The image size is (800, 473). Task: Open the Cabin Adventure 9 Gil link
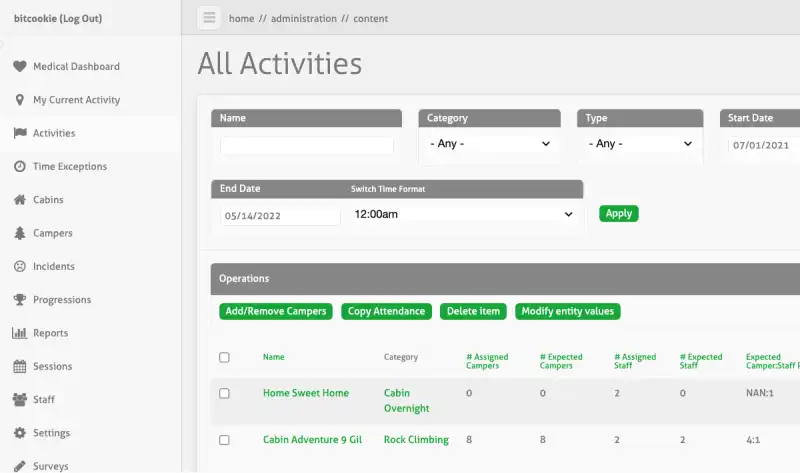[x=312, y=439]
